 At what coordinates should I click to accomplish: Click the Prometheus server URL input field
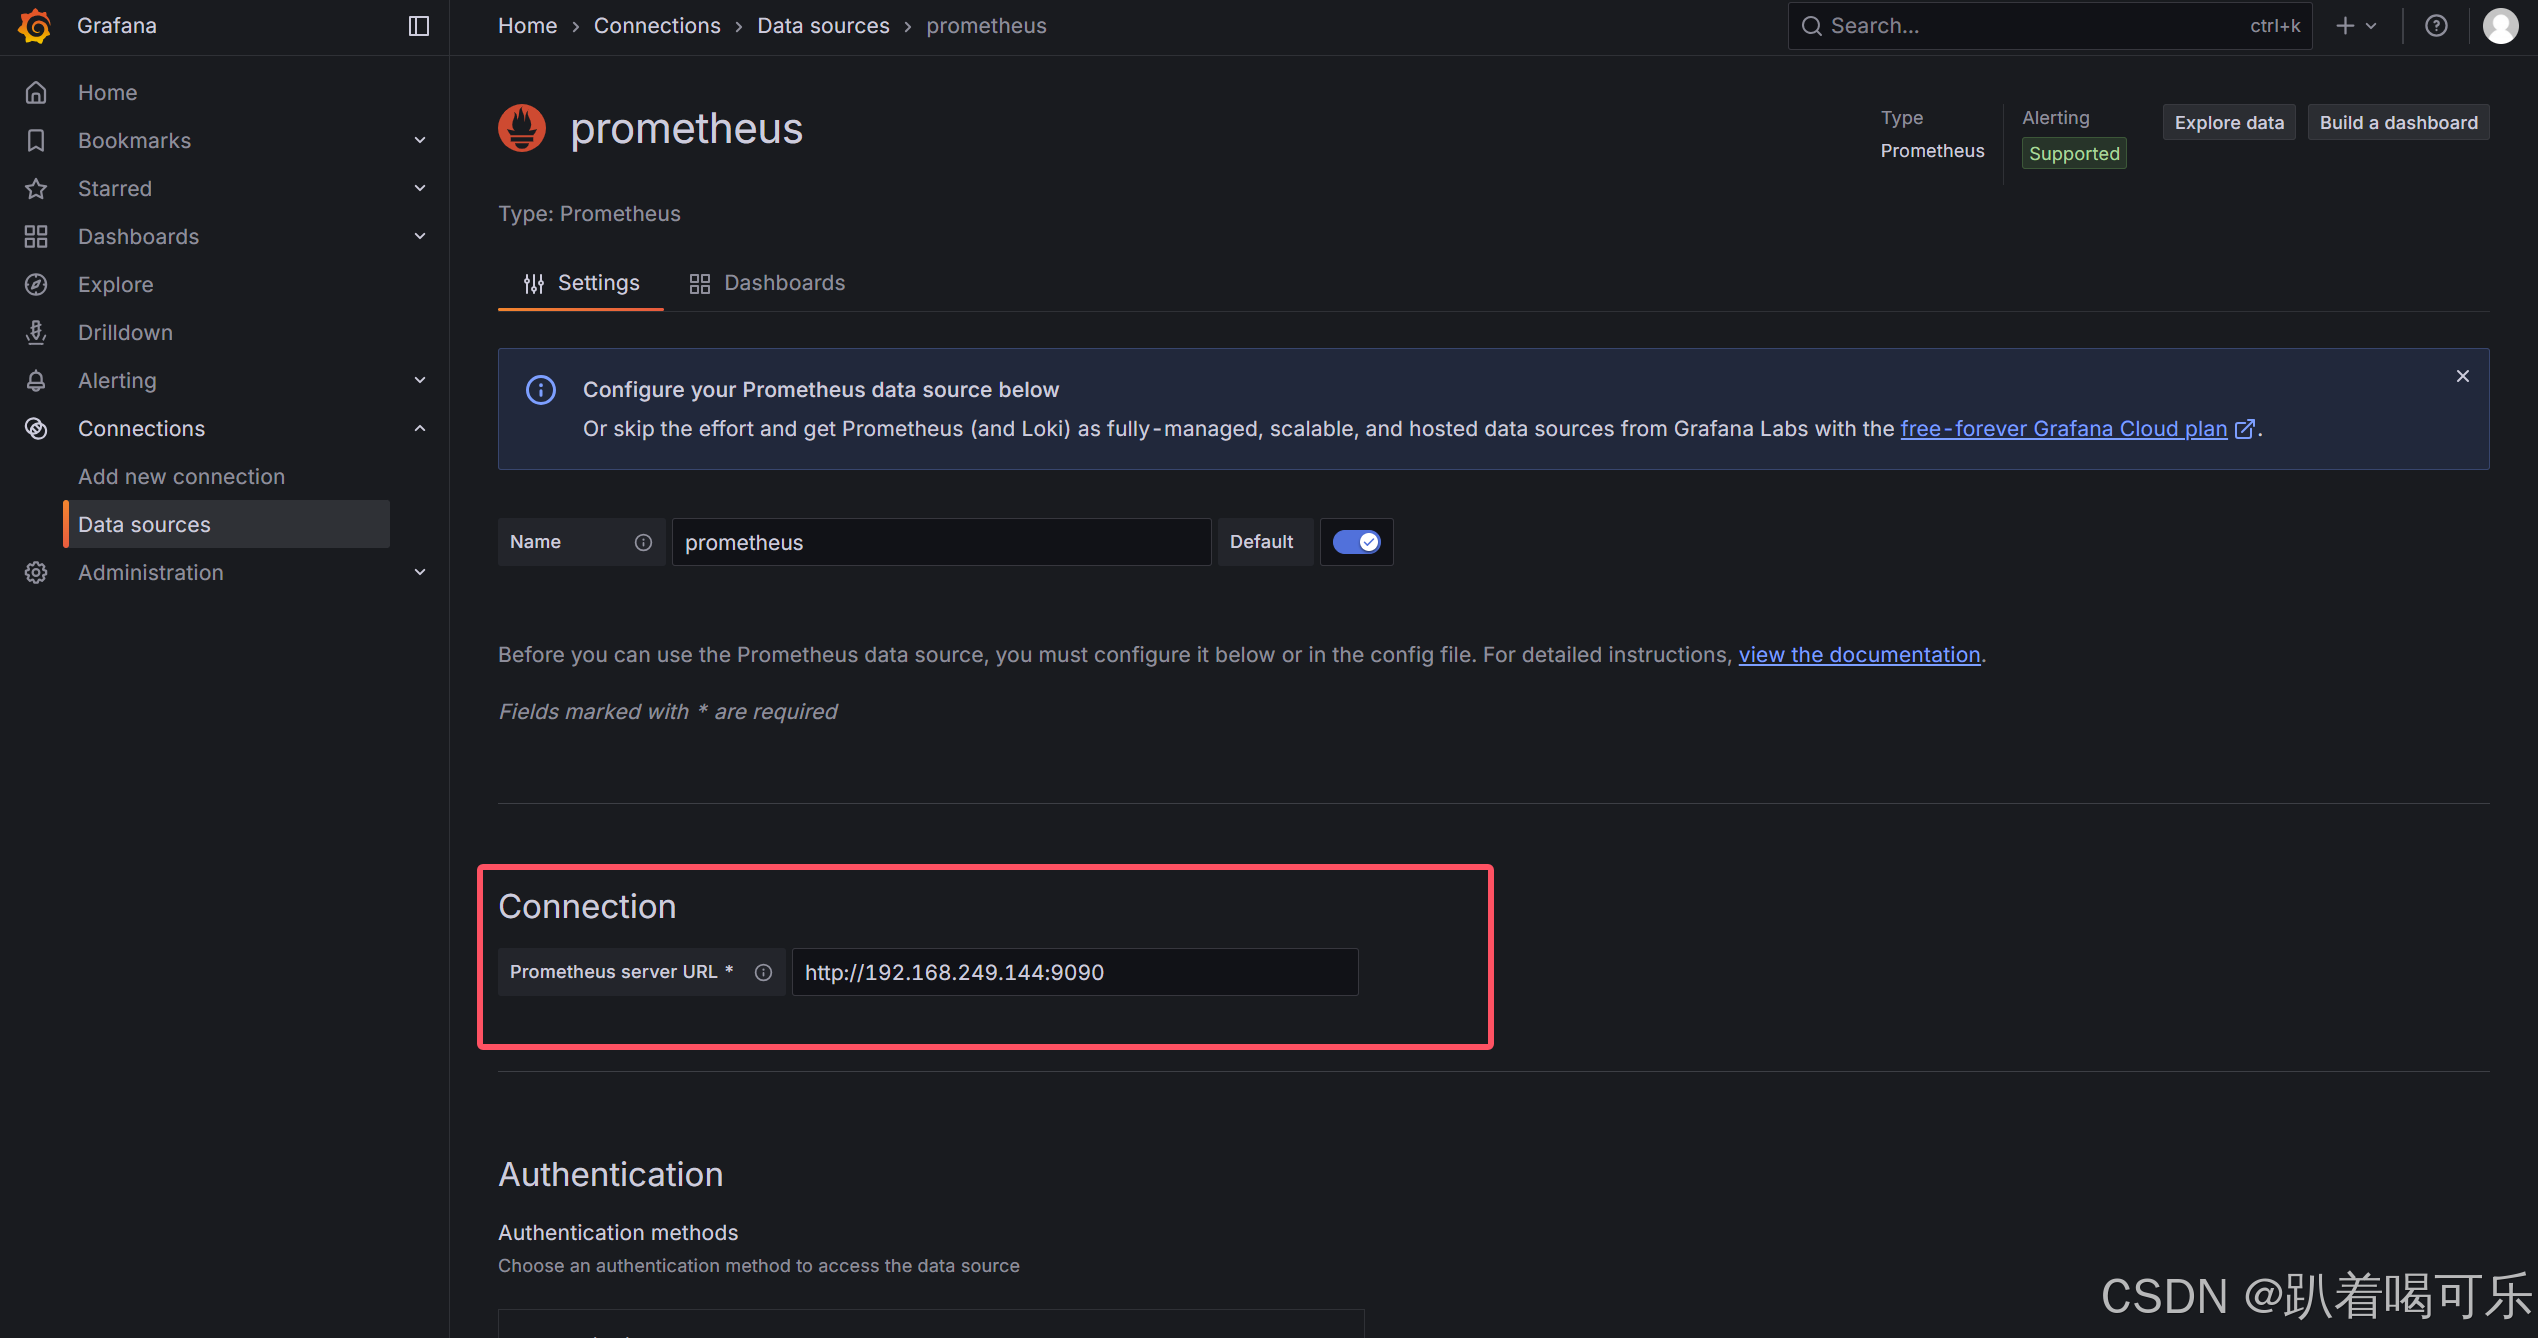tap(1075, 972)
